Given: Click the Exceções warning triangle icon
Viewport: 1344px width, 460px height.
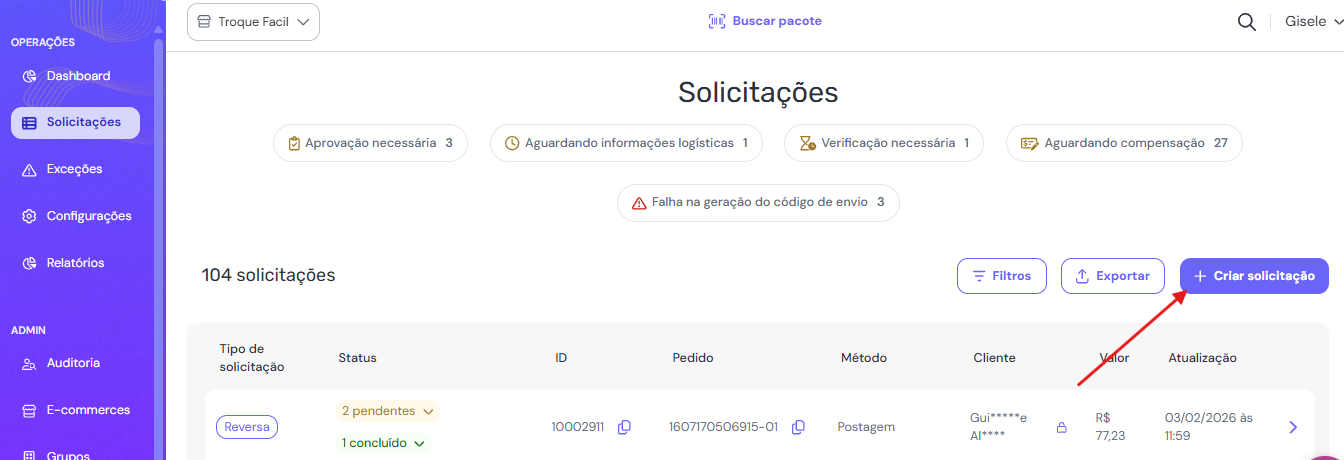Looking at the screenshot, I should click(29, 170).
